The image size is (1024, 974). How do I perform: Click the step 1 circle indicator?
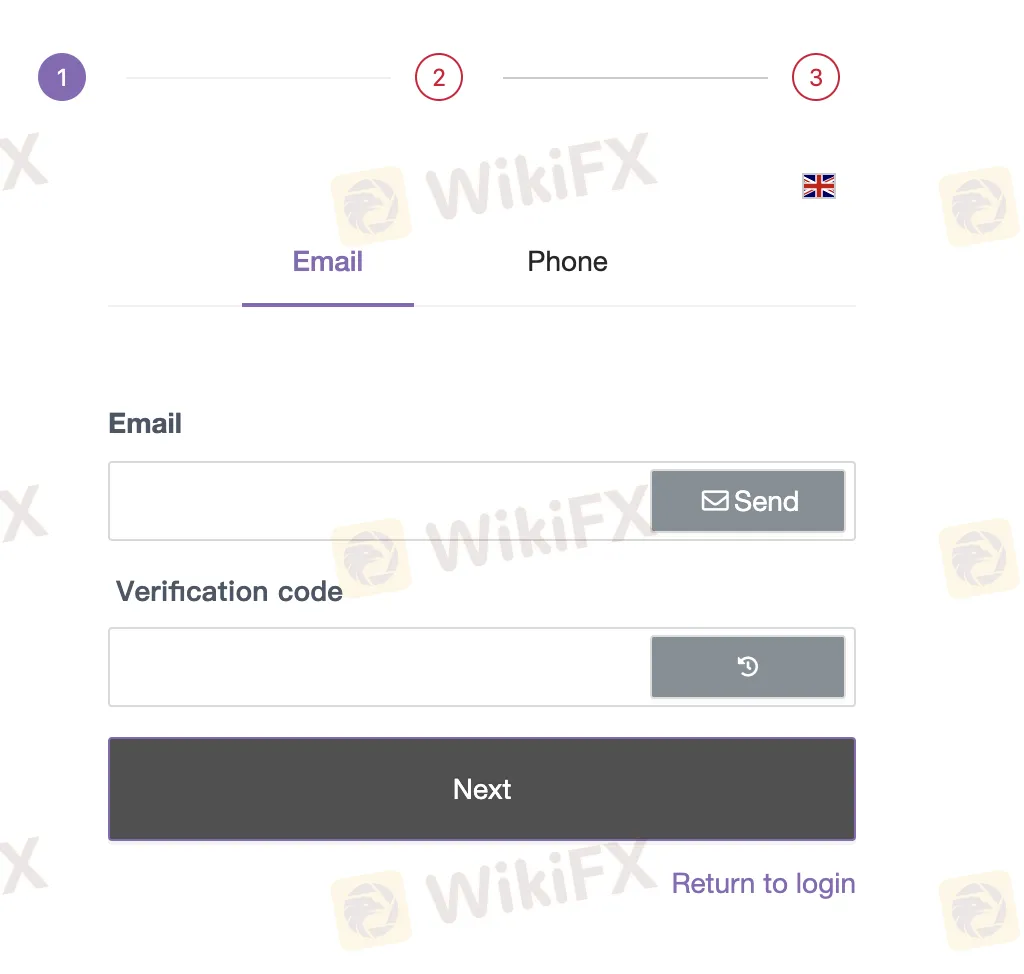62,77
